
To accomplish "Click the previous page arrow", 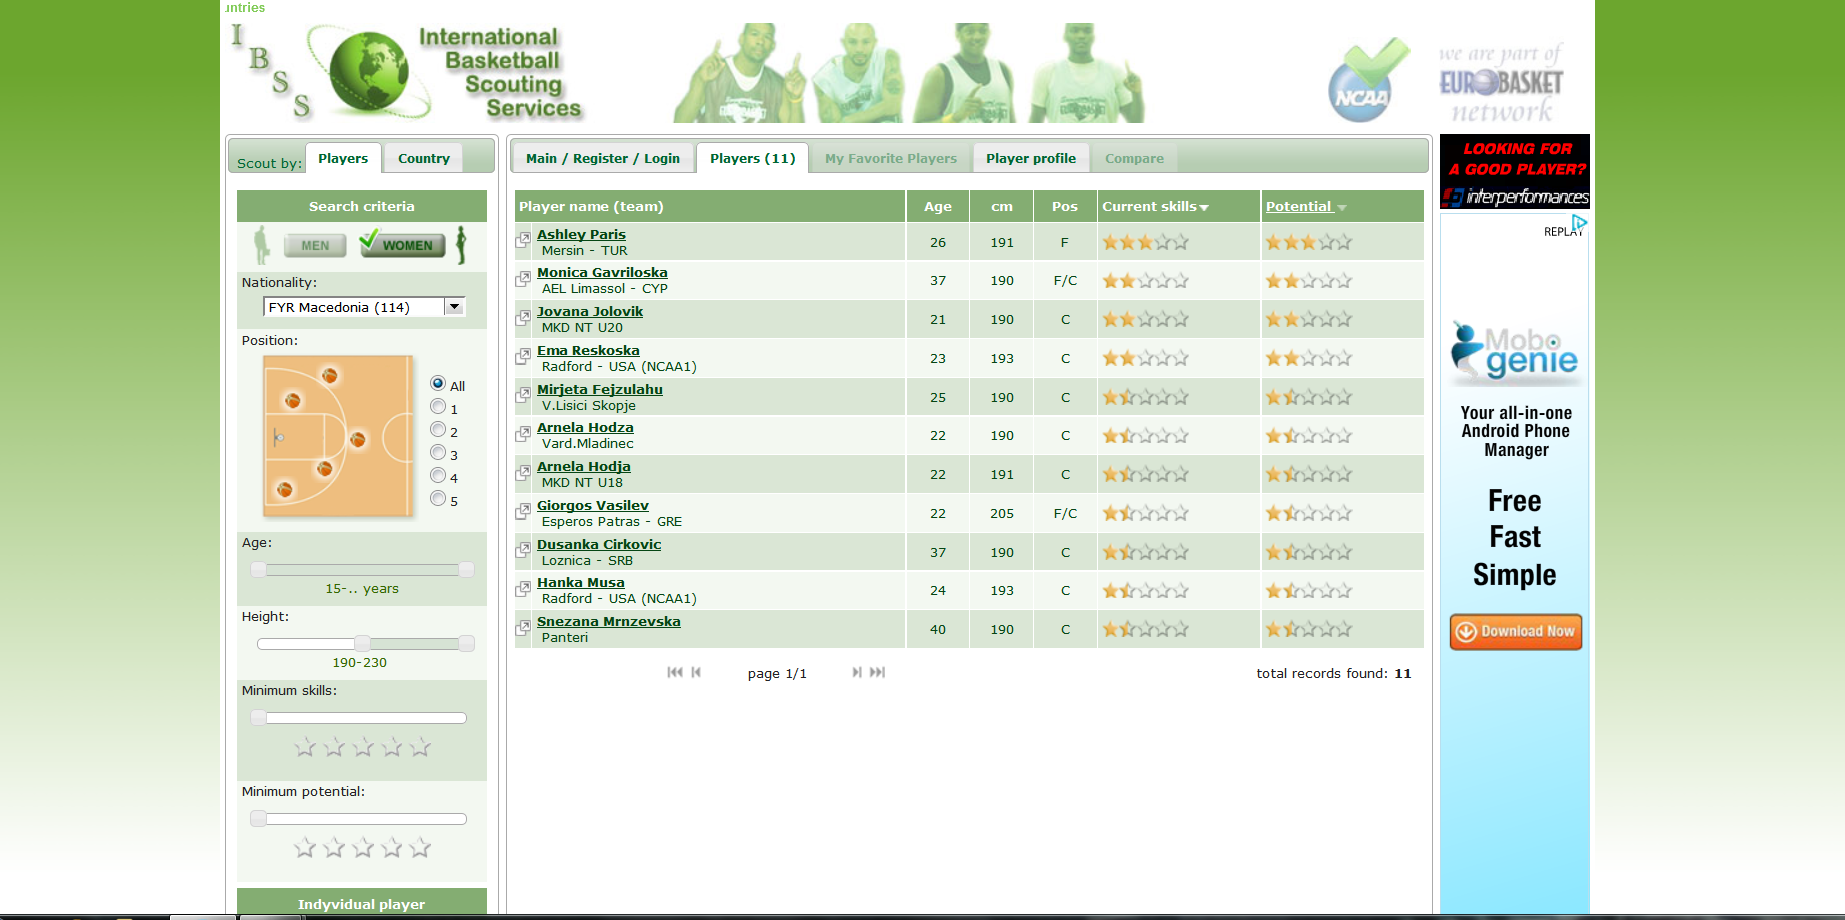I will click(x=696, y=673).
